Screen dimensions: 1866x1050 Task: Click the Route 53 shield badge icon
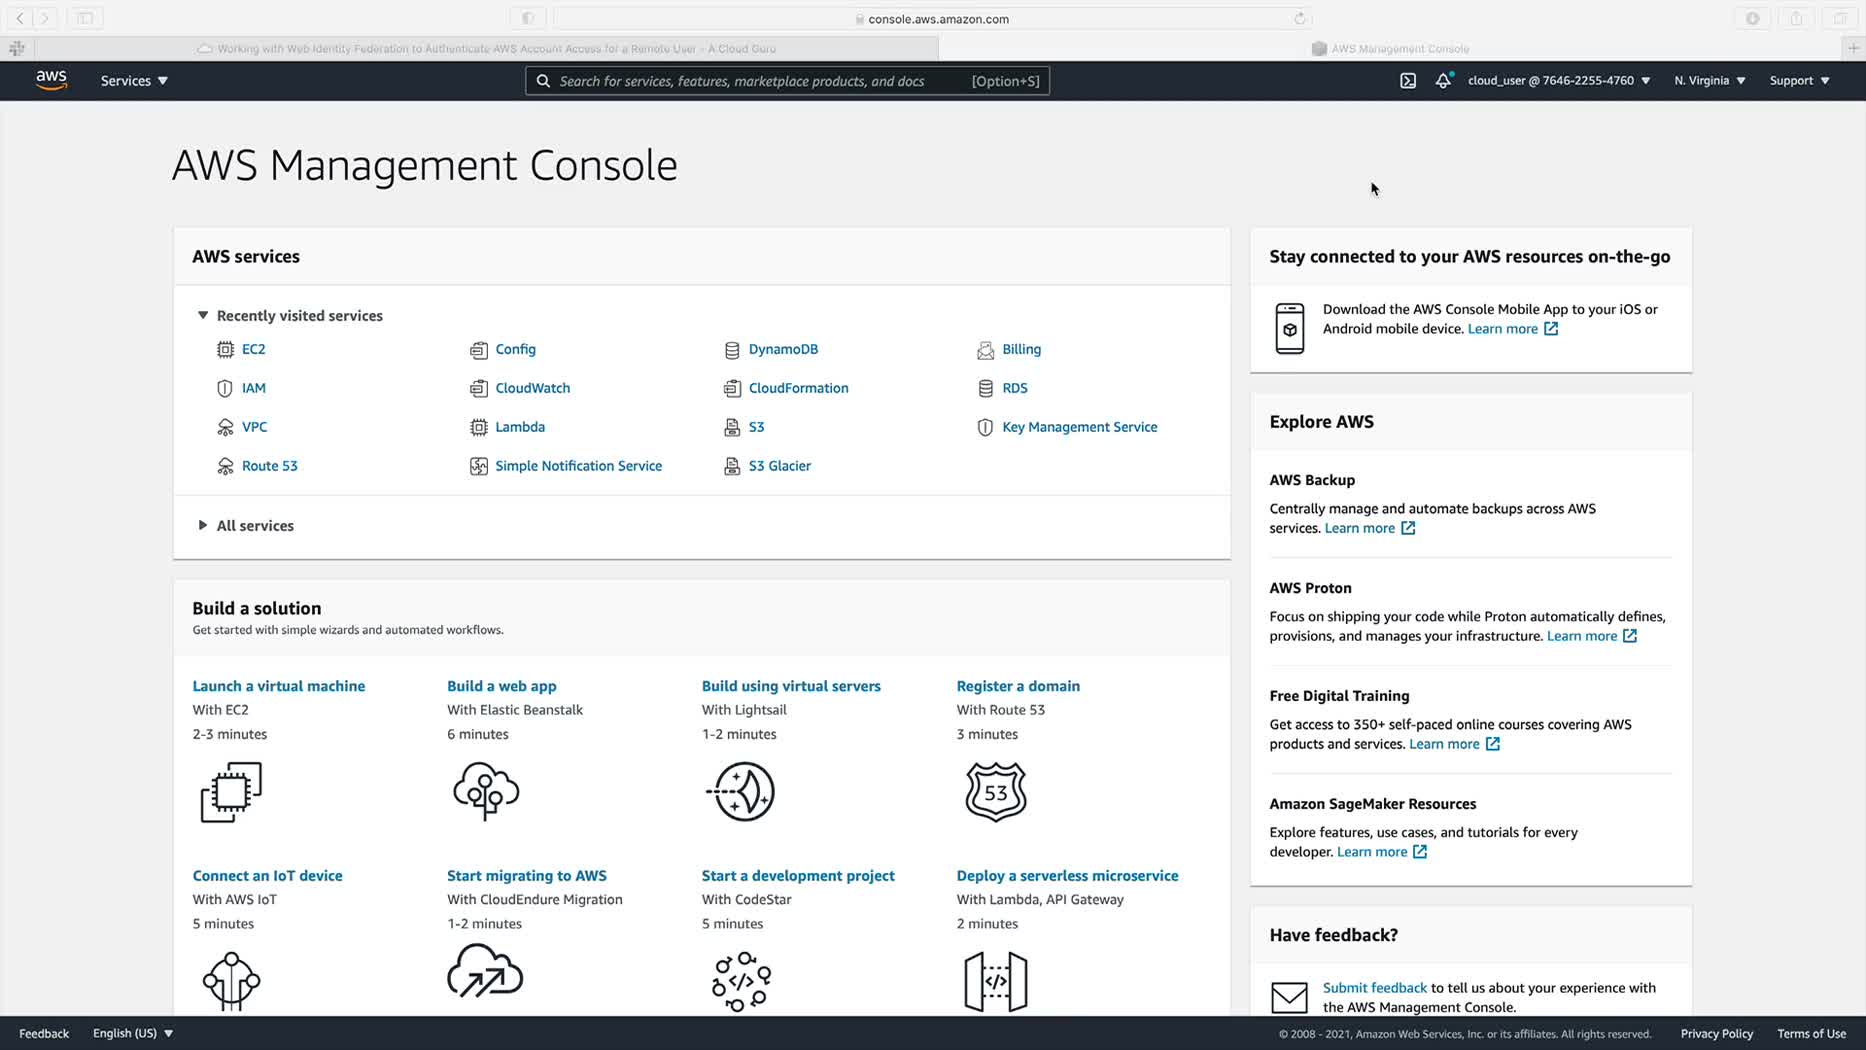click(x=996, y=792)
